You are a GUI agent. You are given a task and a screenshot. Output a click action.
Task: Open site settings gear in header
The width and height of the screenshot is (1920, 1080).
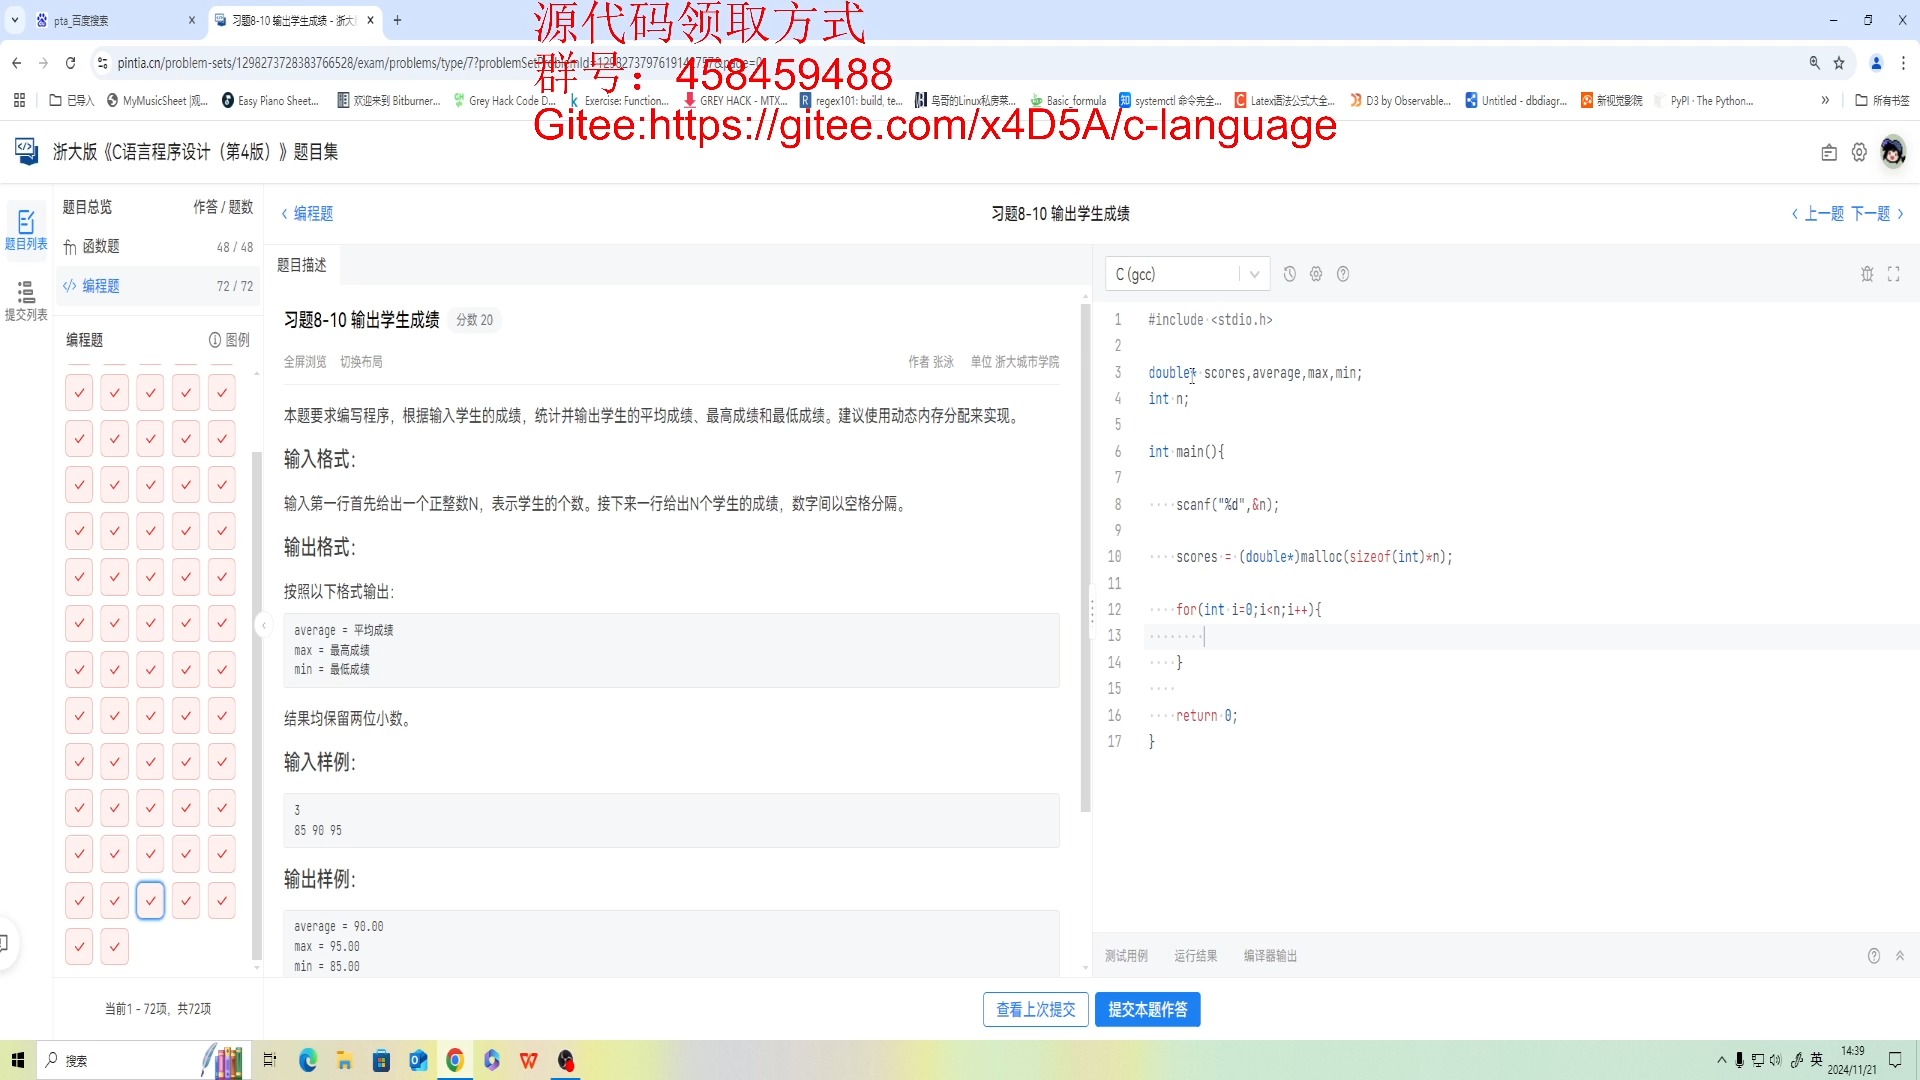[x=1859, y=152]
